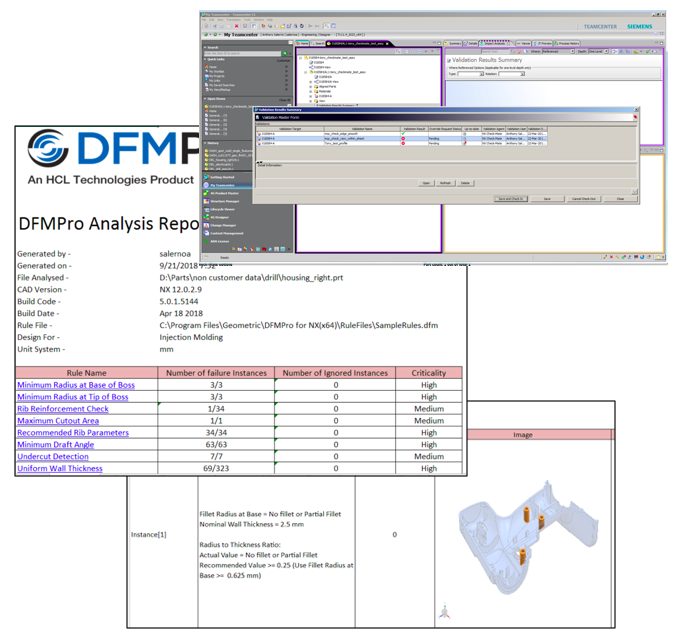Switch to the Viewer tab
The width and height of the screenshot is (674, 637).
pos(524,43)
